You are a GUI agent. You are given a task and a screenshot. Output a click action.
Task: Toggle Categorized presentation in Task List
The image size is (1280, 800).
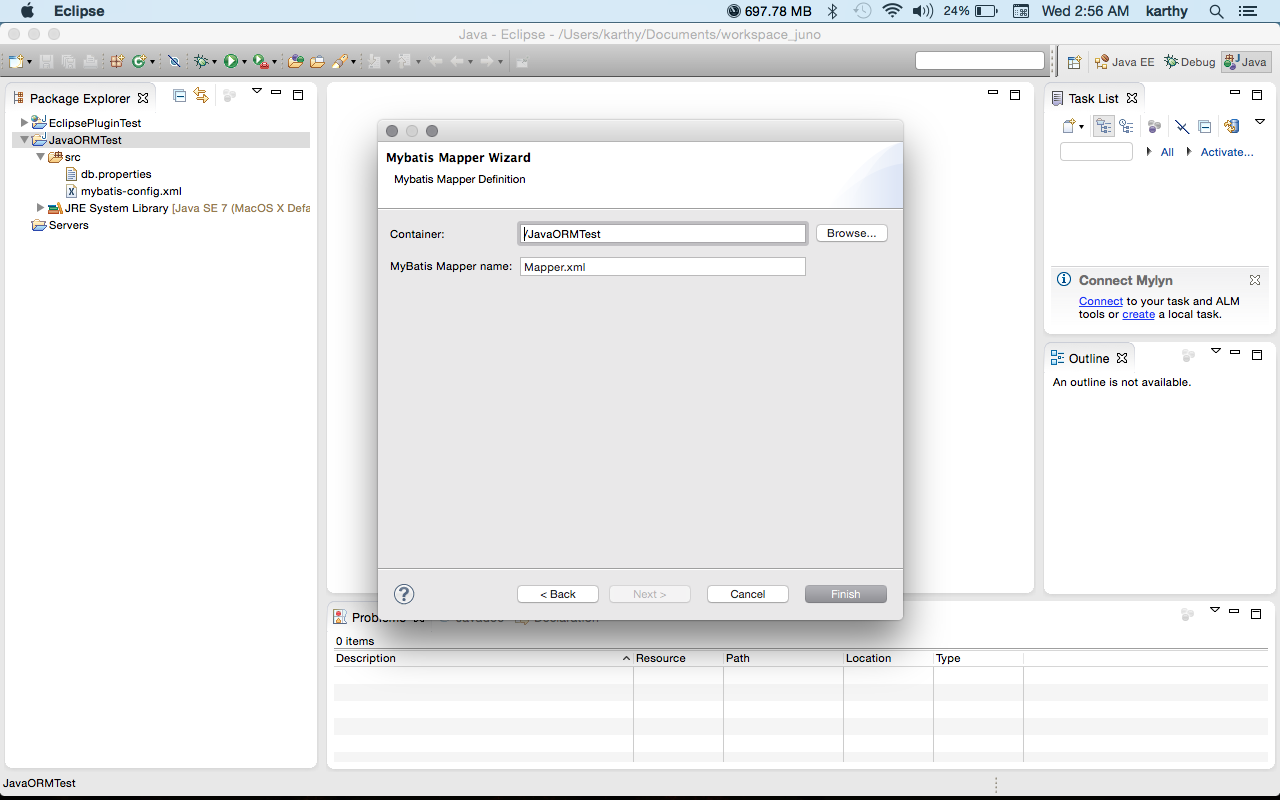pos(1104,126)
